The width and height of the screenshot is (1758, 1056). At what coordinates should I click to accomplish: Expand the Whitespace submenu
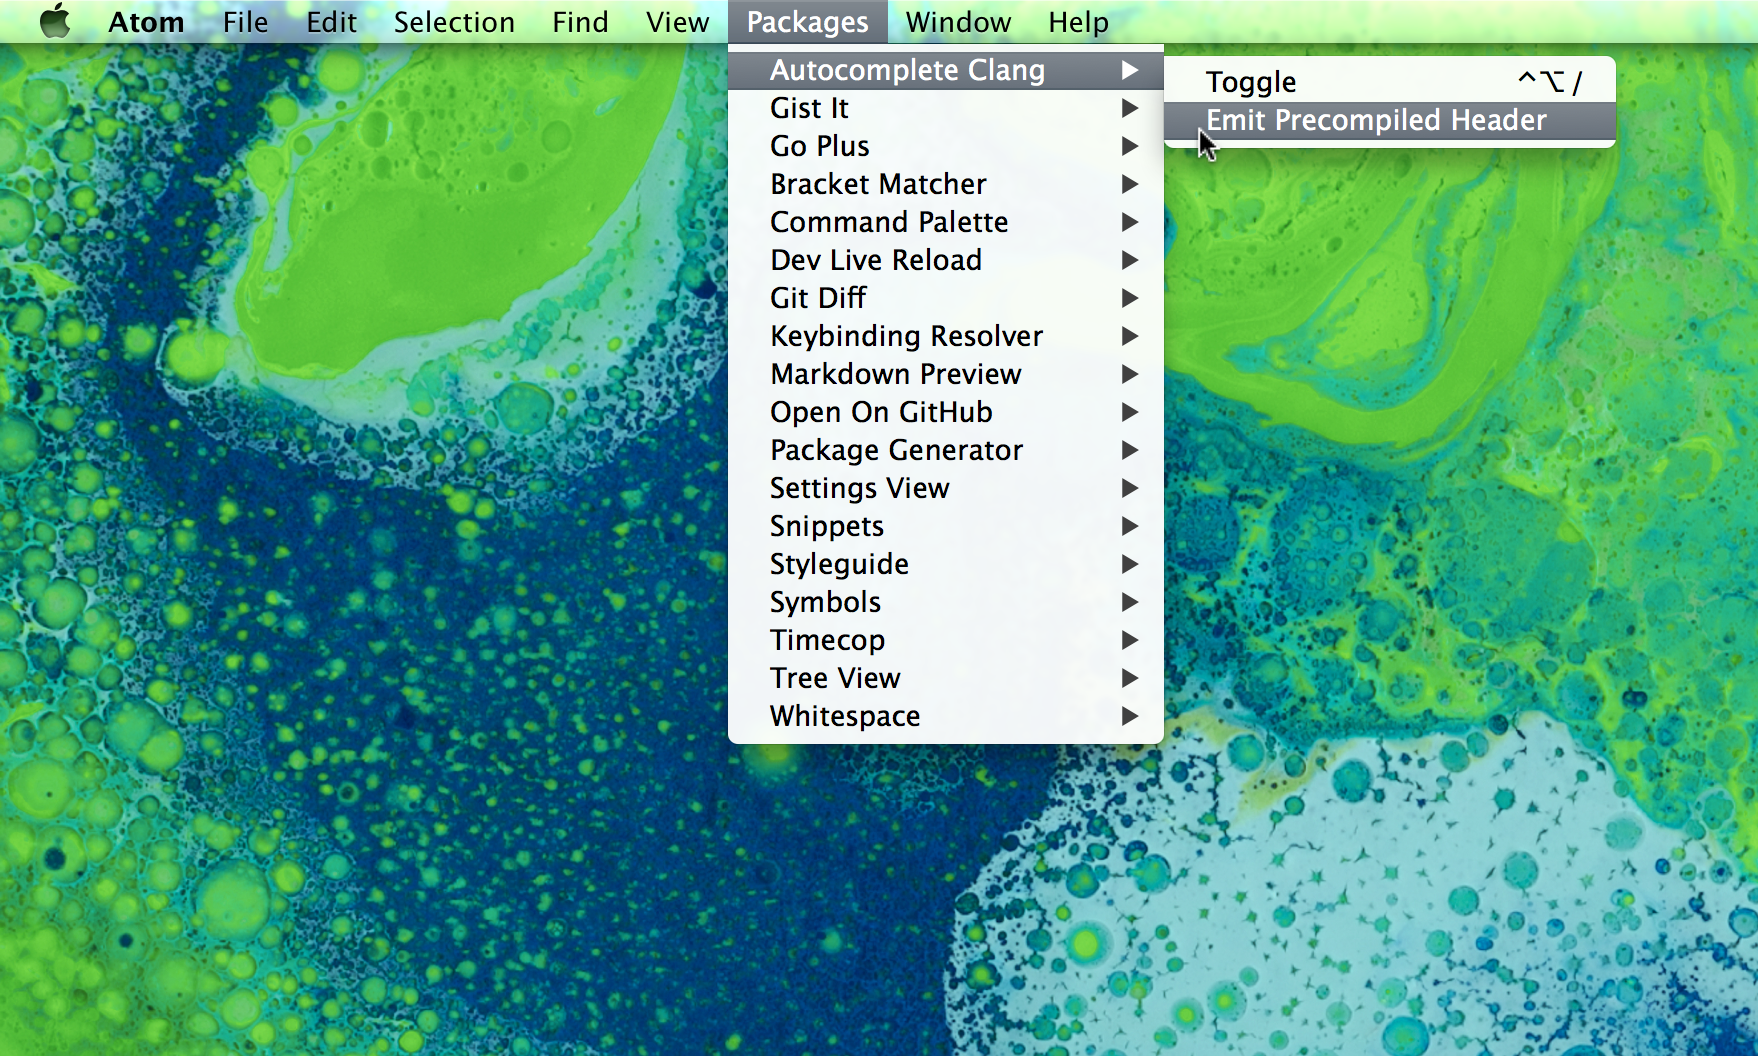point(946,716)
